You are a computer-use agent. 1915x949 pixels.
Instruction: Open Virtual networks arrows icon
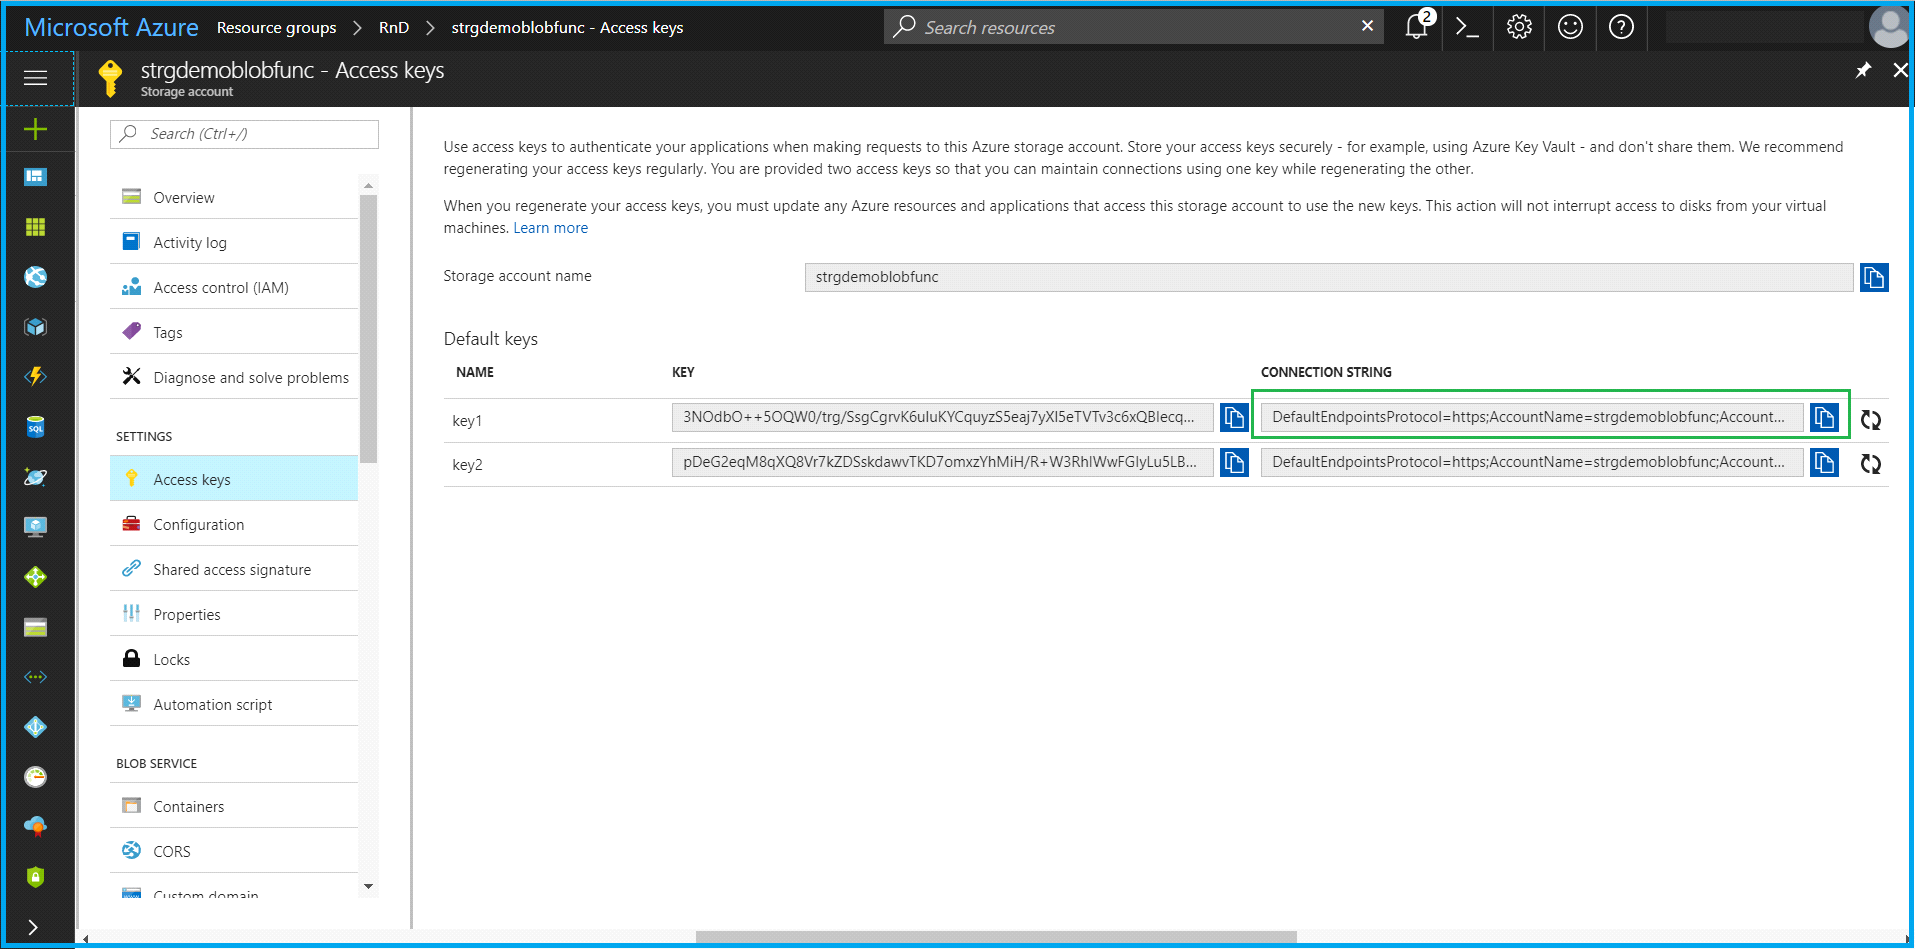36,677
